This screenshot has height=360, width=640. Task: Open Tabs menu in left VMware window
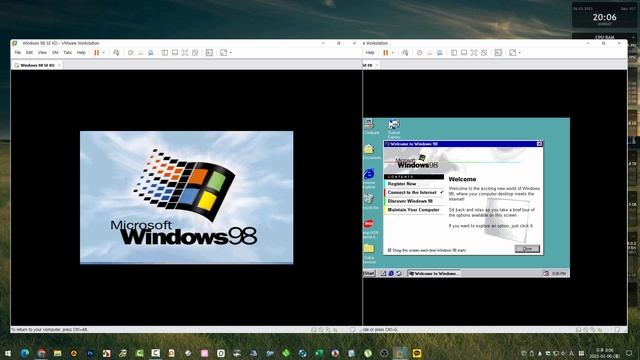point(68,53)
